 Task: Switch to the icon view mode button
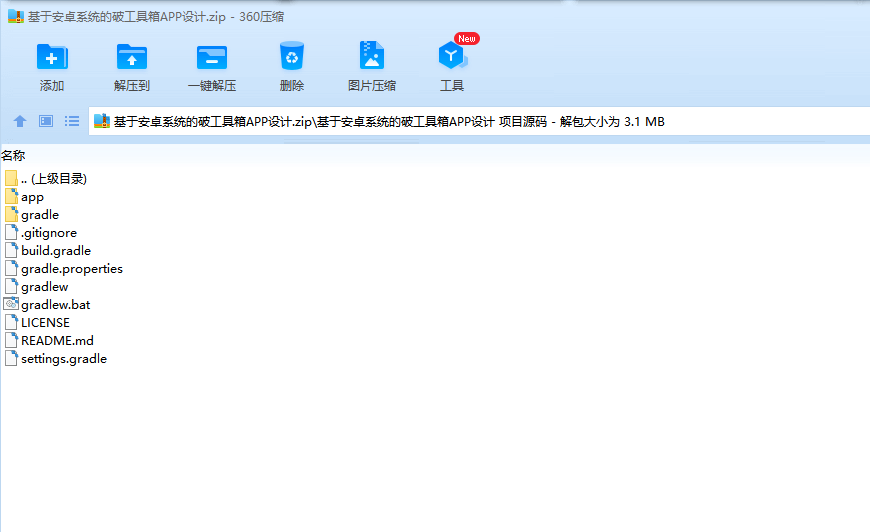[46, 121]
